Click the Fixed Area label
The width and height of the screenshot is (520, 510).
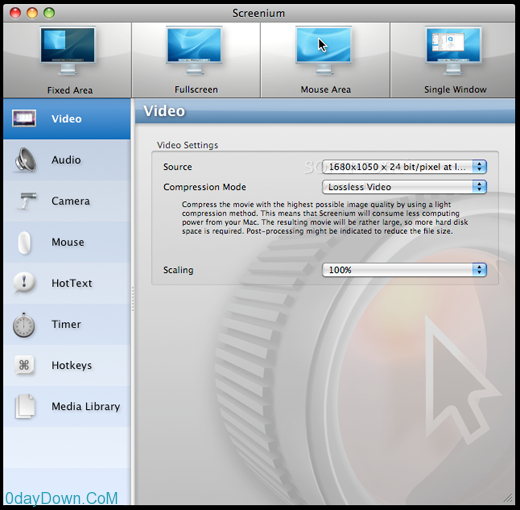[70, 90]
